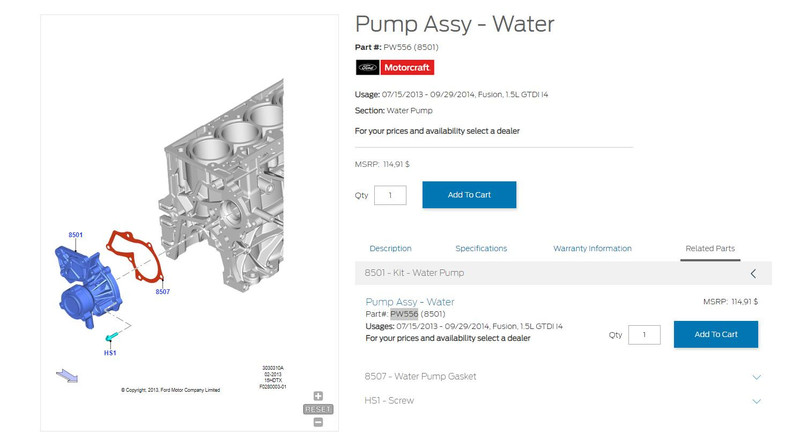Zoom out of the parts diagram

tap(318, 422)
